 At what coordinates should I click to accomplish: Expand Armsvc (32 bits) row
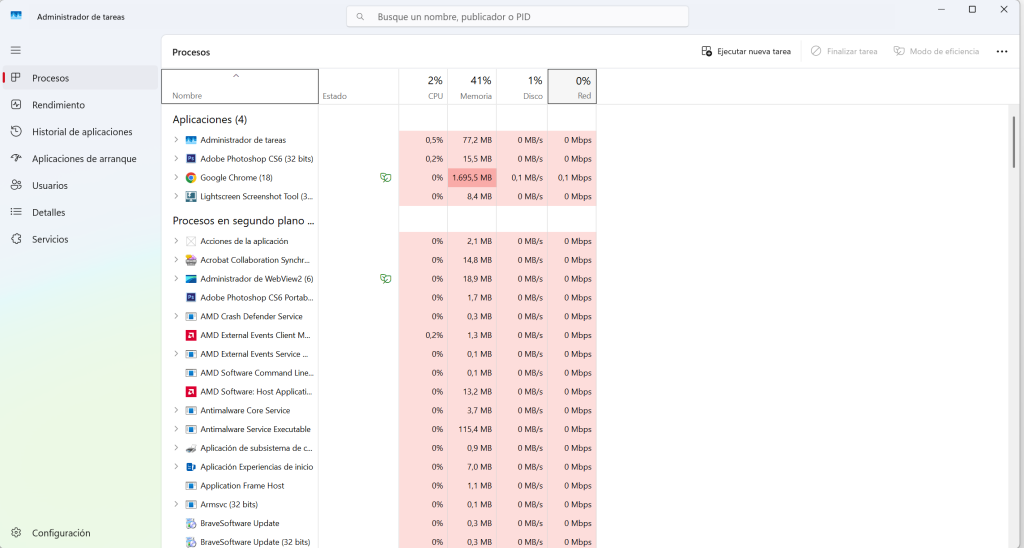(x=176, y=504)
